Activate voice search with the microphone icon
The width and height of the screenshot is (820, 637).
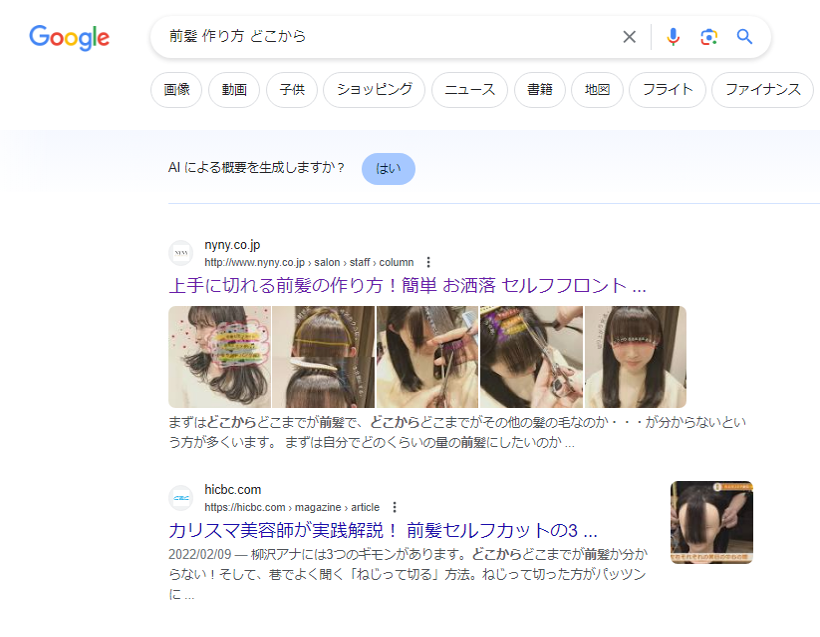coord(672,36)
